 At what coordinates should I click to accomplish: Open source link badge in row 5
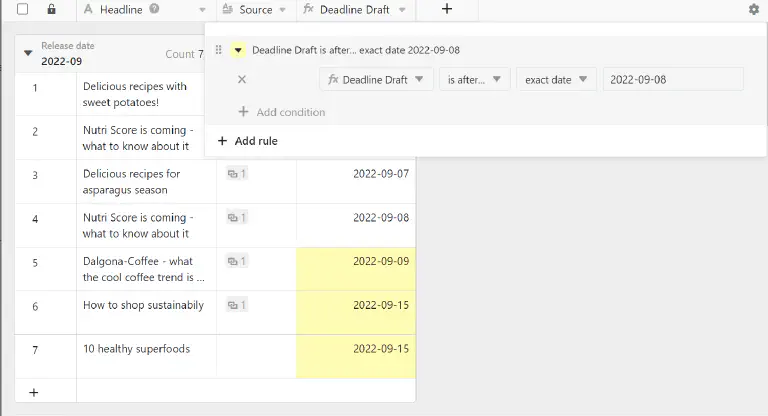[236, 261]
